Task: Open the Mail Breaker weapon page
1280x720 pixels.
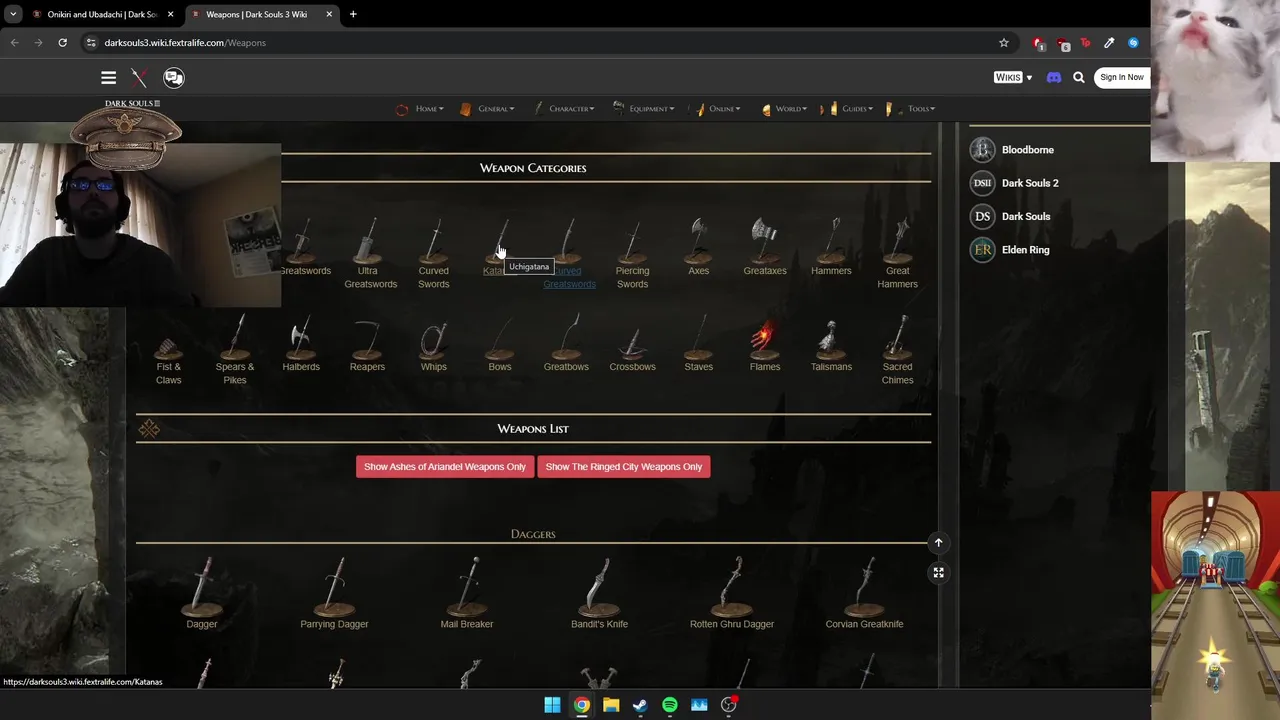Action: click(x=467, y=594)
